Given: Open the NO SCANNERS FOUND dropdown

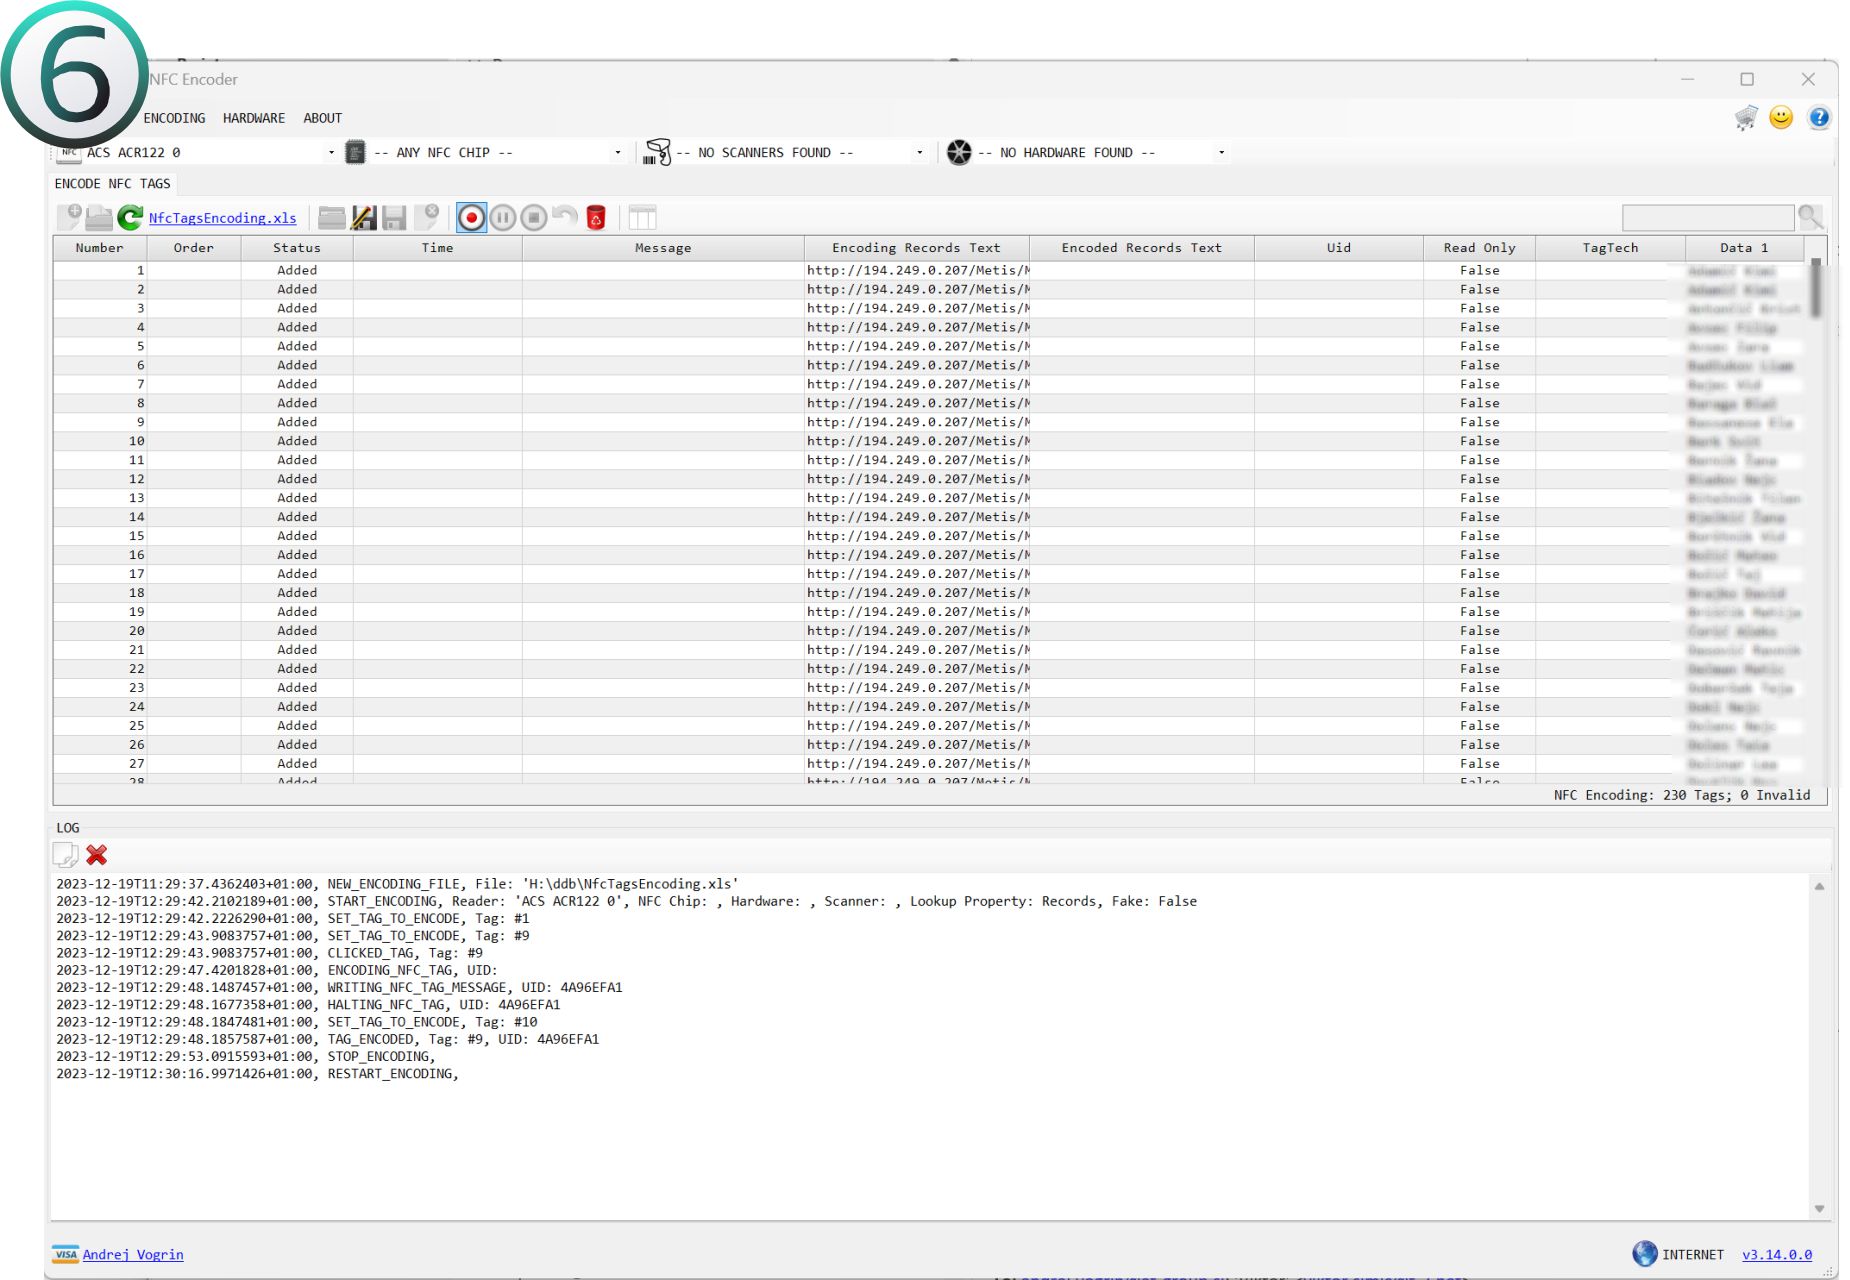Looking at the screenshot, I should pyautogui.click(x=919, y=153).
